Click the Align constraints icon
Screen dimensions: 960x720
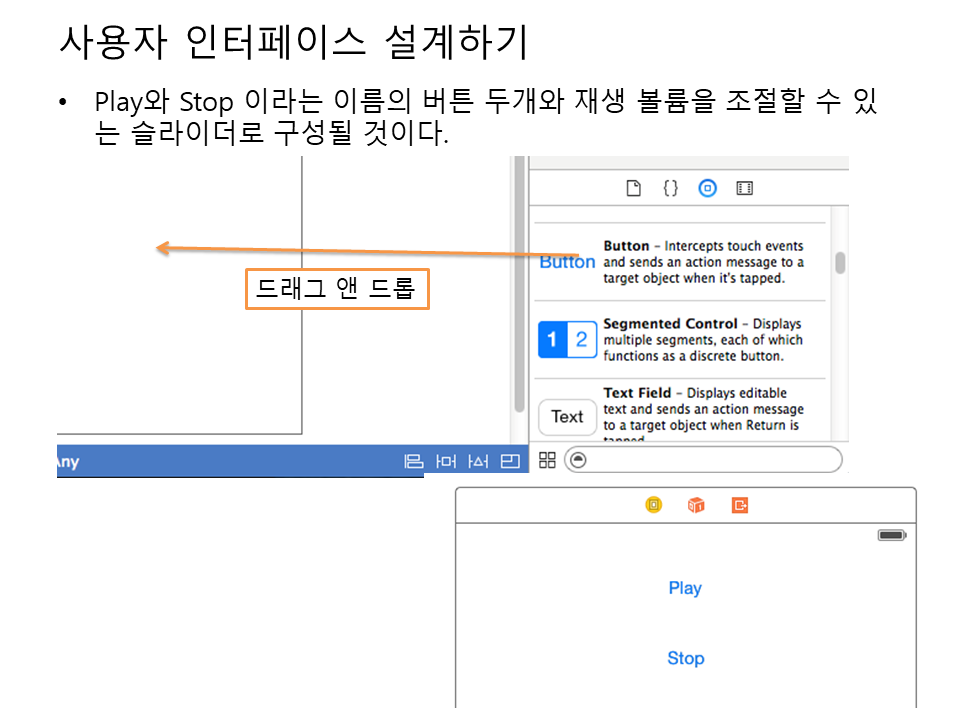(413, 461)
